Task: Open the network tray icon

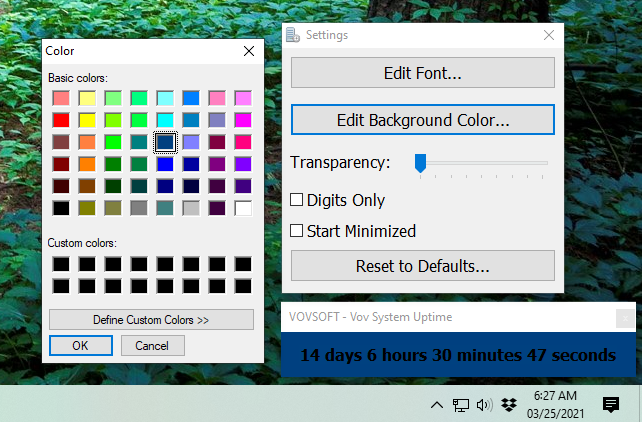Action: tap(461, 405)
